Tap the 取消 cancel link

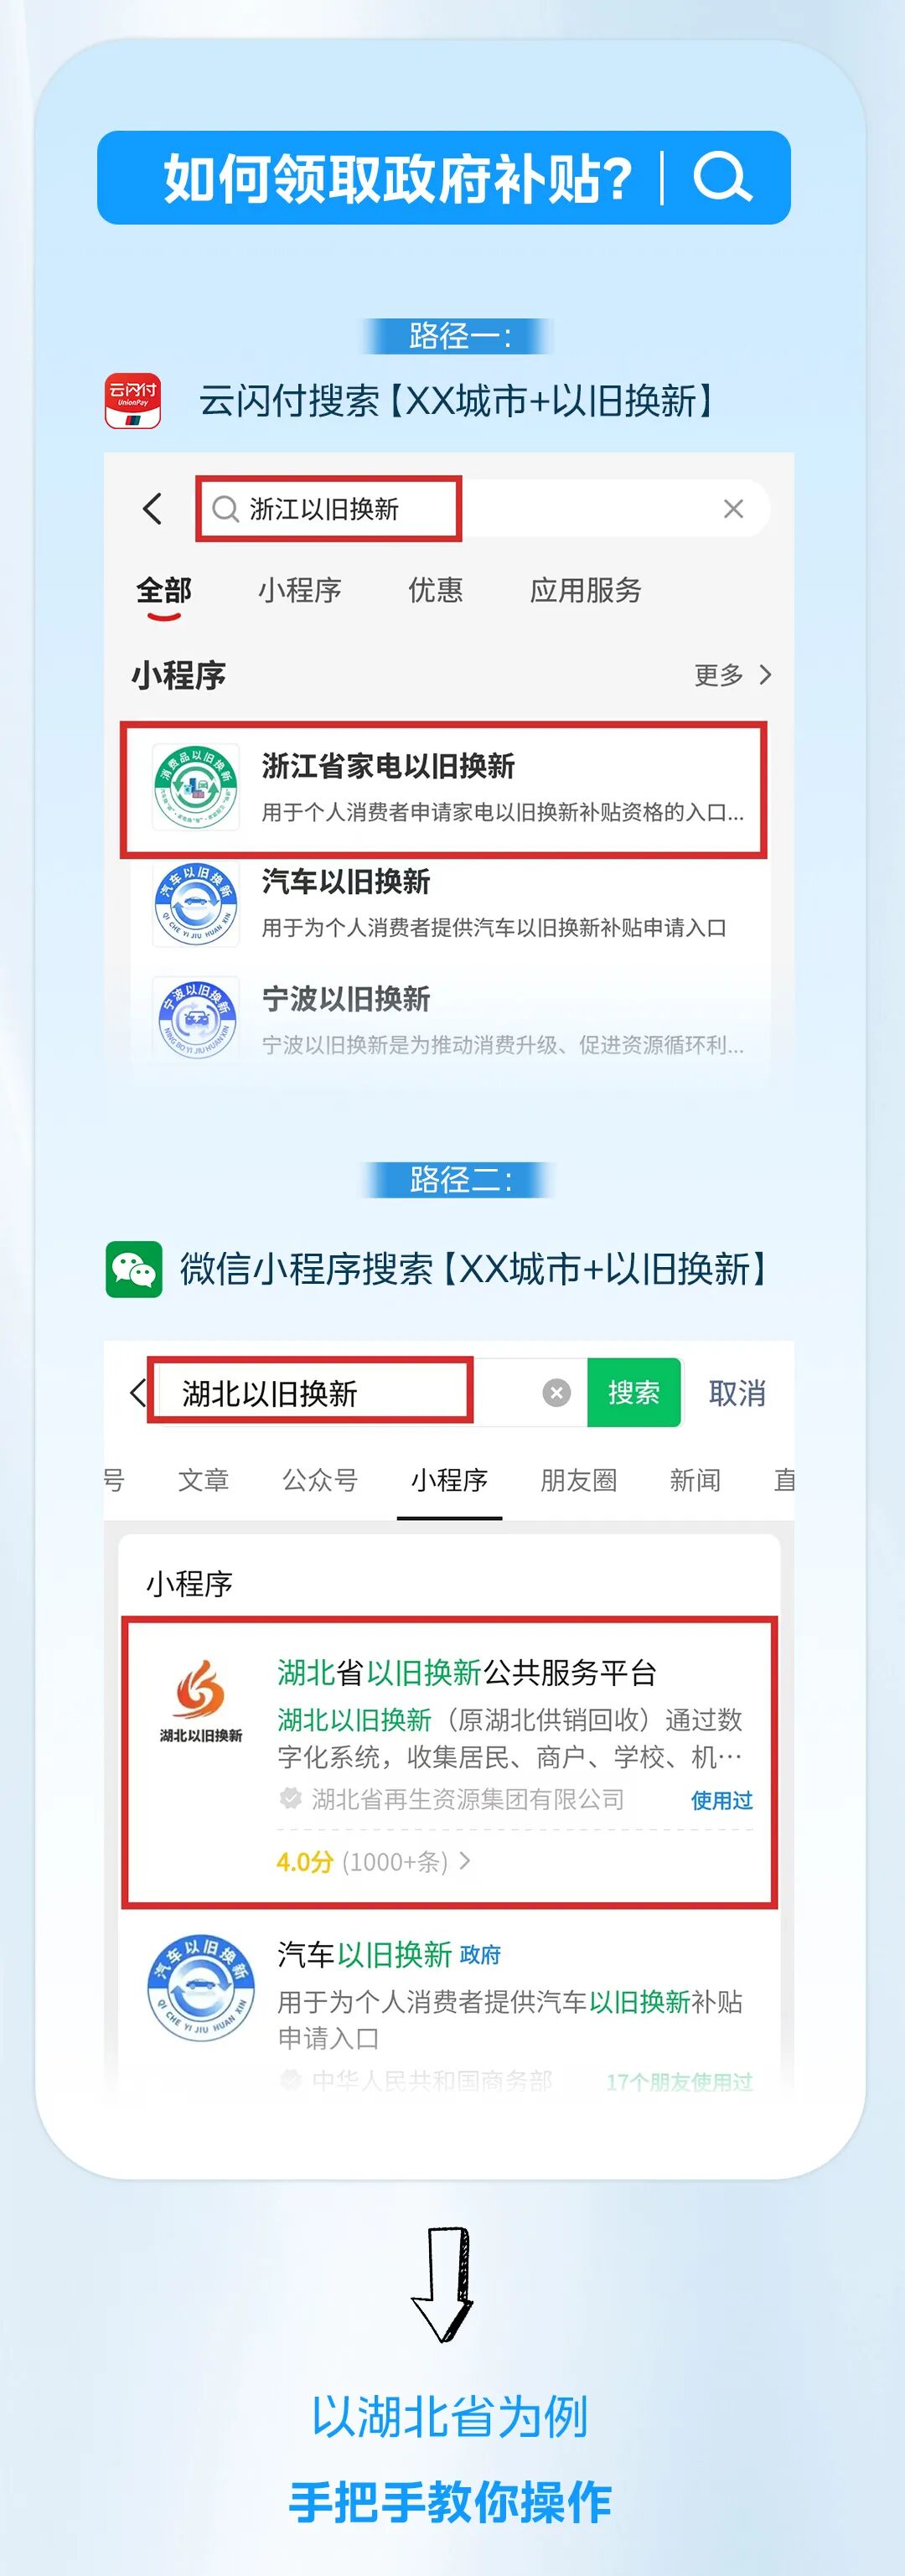(x=737, y=1392)
